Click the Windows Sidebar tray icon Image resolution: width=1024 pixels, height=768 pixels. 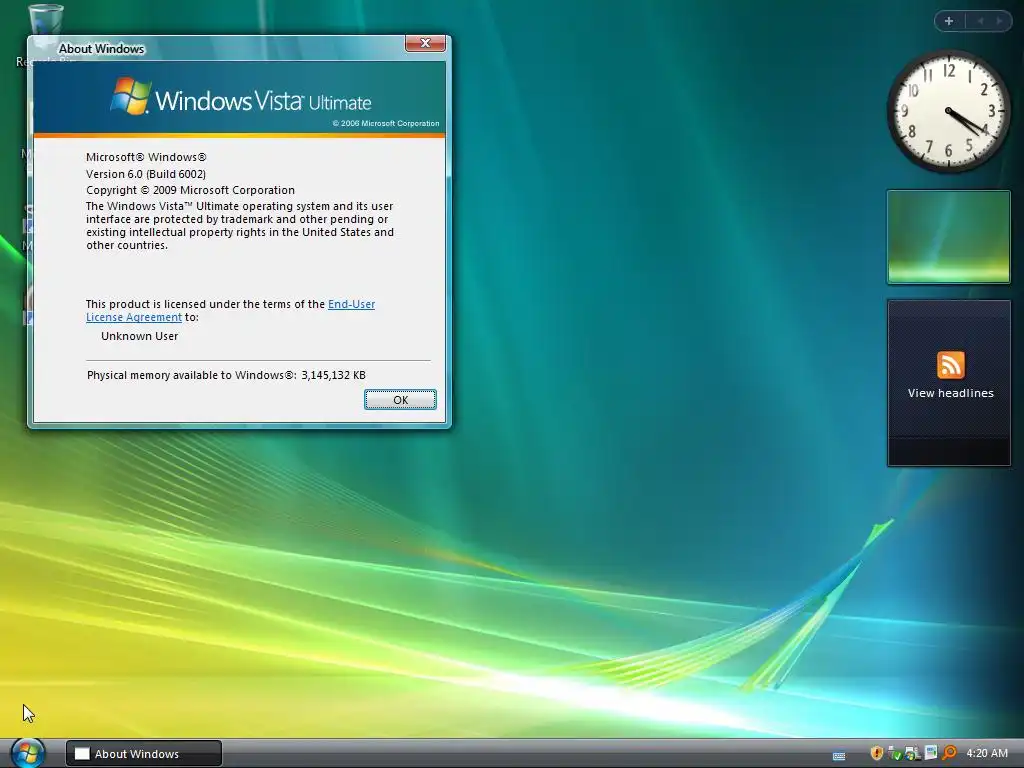[931, 752]
